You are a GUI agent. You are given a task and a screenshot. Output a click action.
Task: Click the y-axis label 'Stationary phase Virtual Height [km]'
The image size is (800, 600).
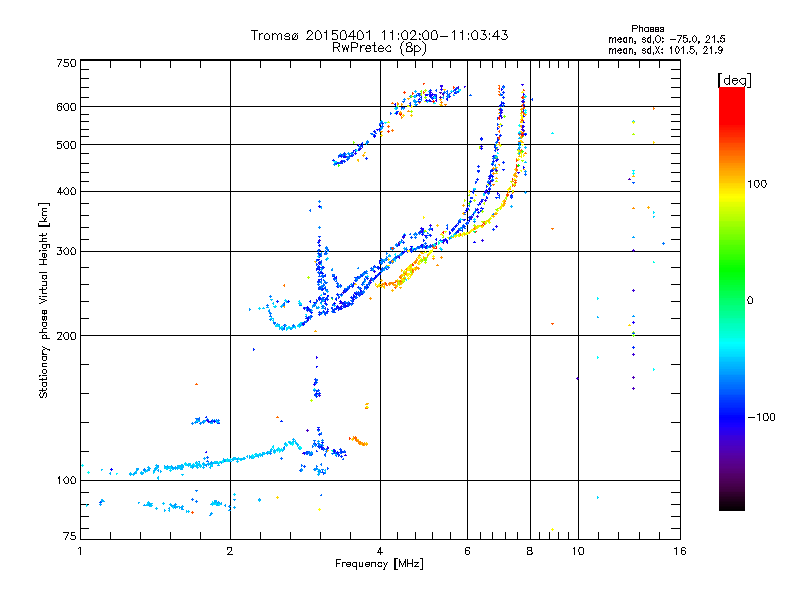tap(43, 300)
